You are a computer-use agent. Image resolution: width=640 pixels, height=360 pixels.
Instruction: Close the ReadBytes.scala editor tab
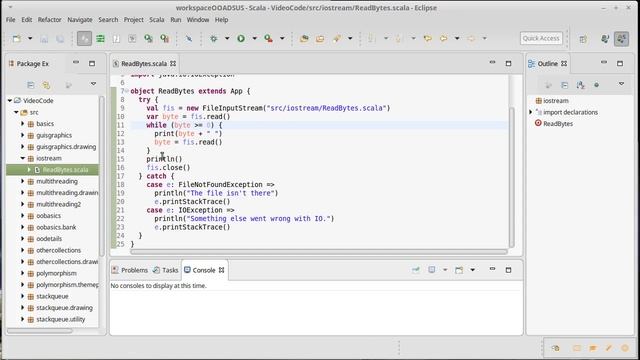pos(173,64)
